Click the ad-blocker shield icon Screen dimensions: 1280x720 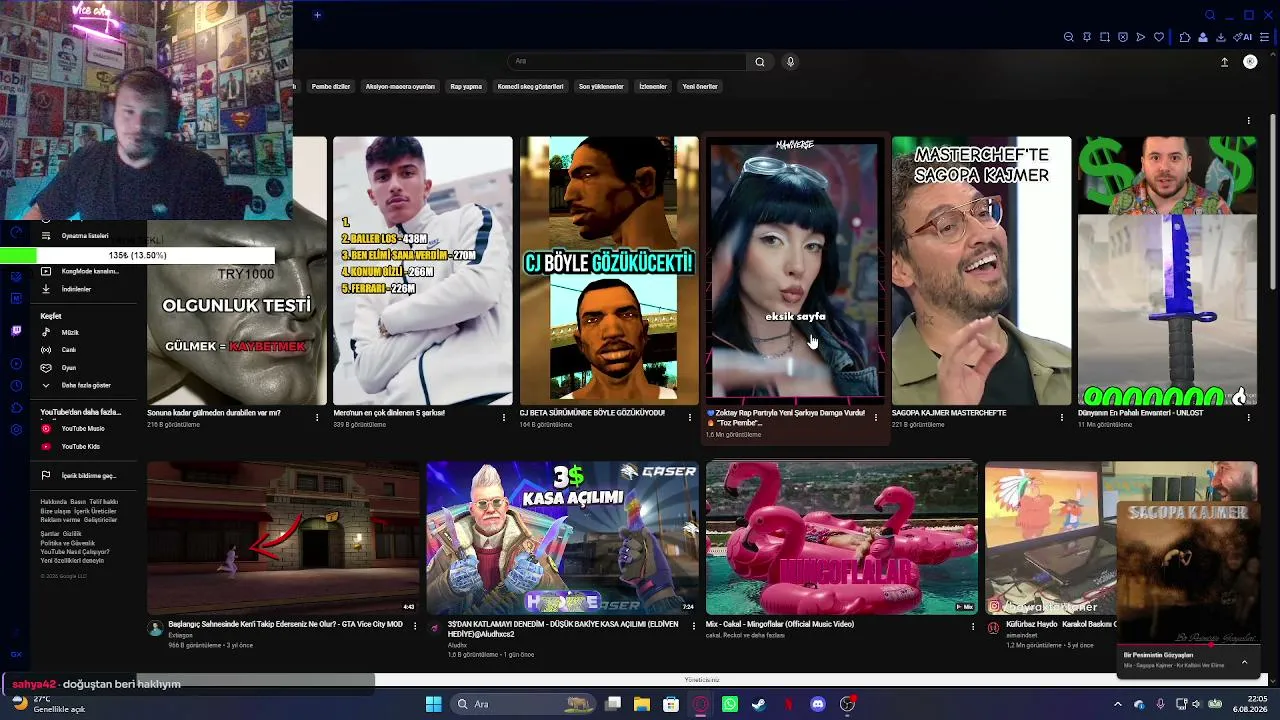(x=1123, y=37)
